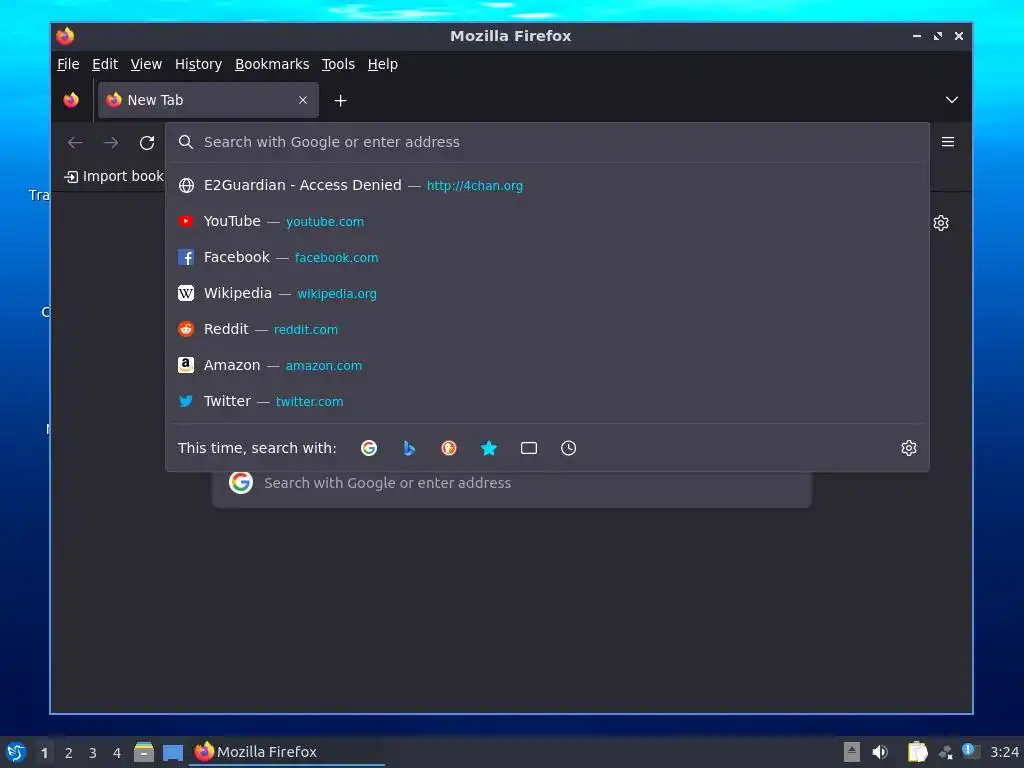Viewport: 1024px width, 768px height.
Task: Click the Firefox logo in title bar
Action: tap(65, 36)
